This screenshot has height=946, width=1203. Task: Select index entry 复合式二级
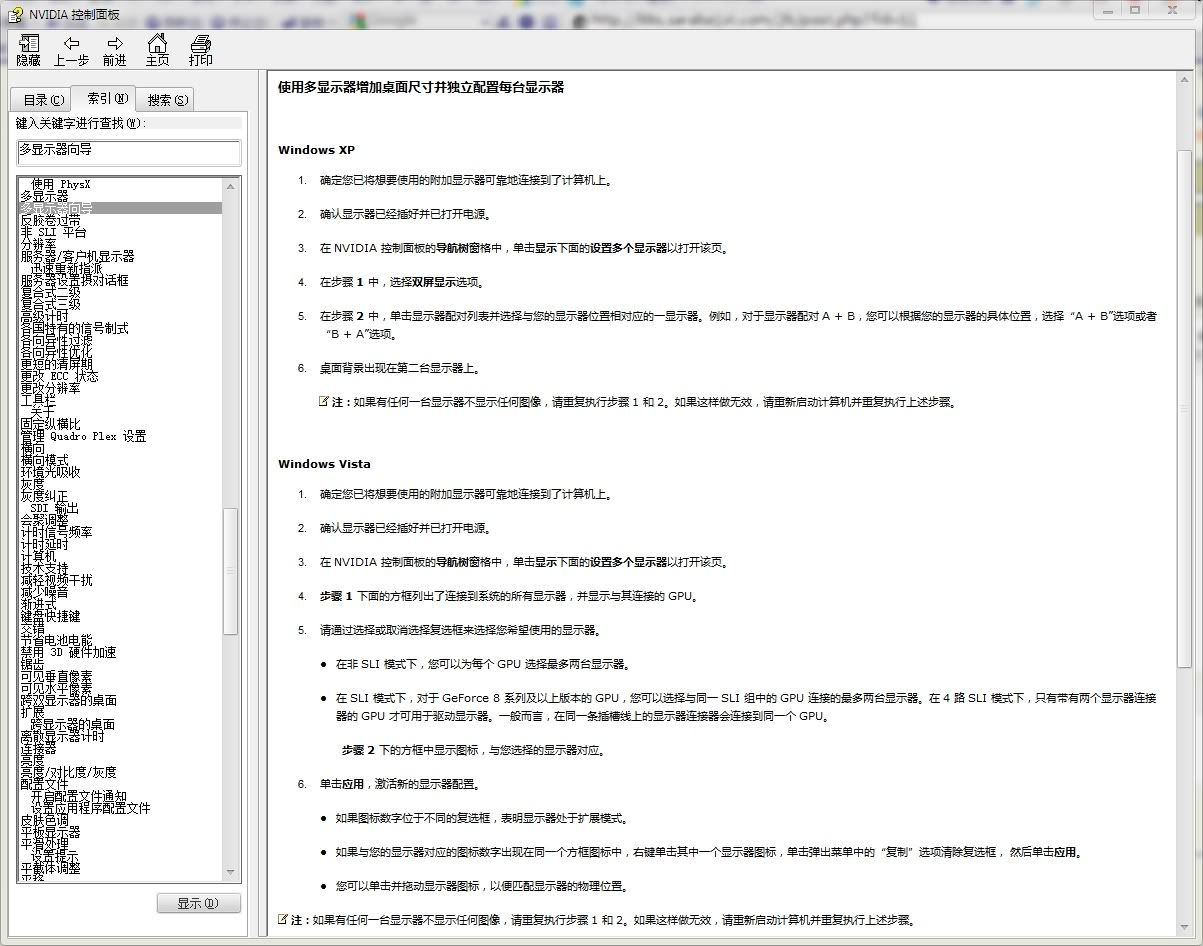[x=50, y=293]
